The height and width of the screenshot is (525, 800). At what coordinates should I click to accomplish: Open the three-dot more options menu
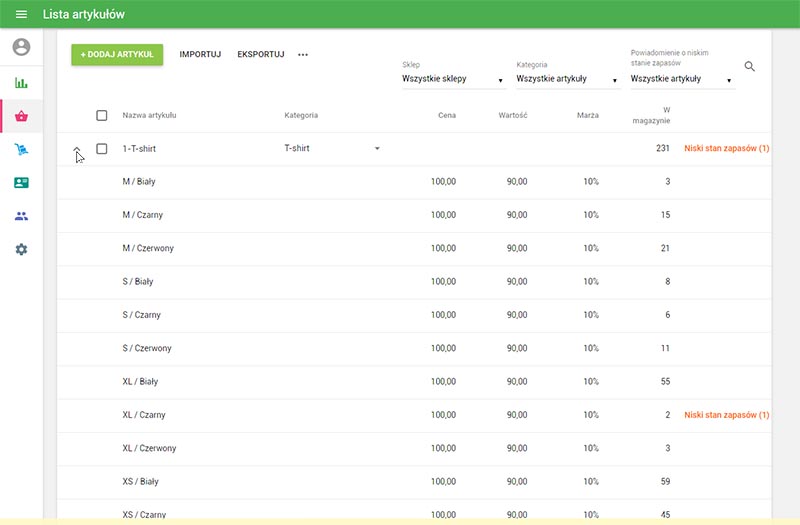click(x=303, y=55)
